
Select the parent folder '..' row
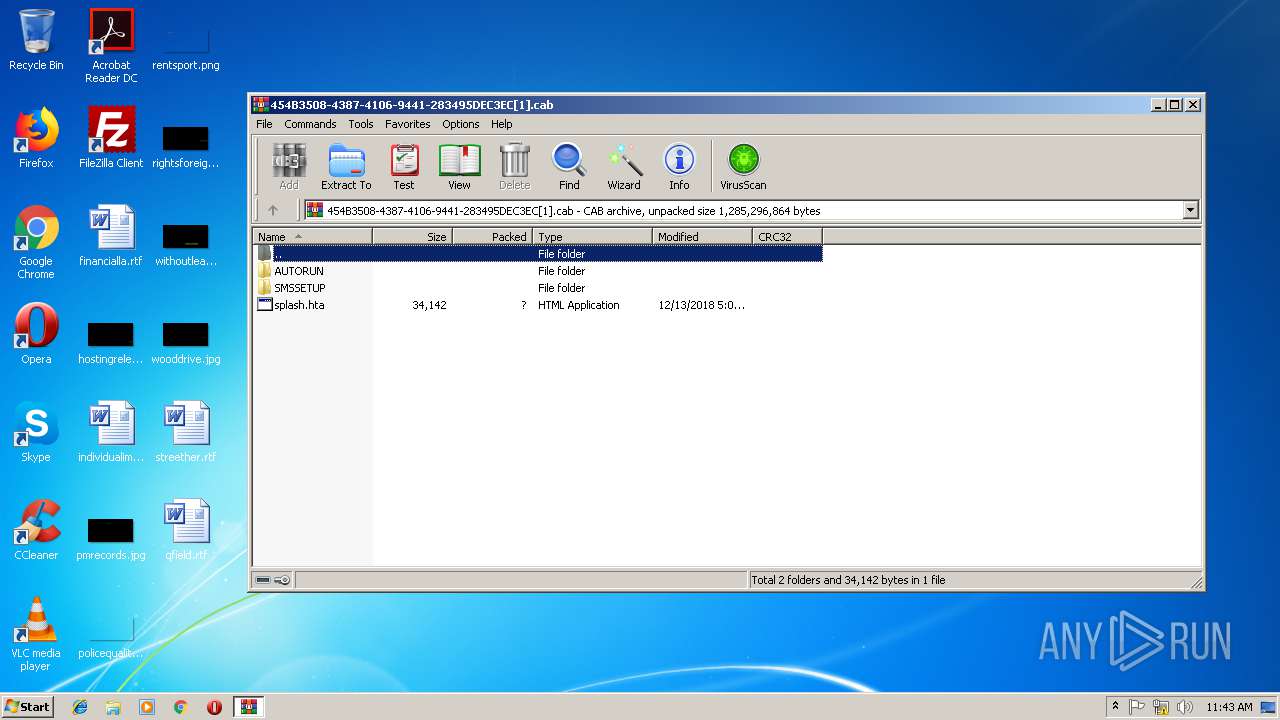pyautogui.click(x=538, y=254)
